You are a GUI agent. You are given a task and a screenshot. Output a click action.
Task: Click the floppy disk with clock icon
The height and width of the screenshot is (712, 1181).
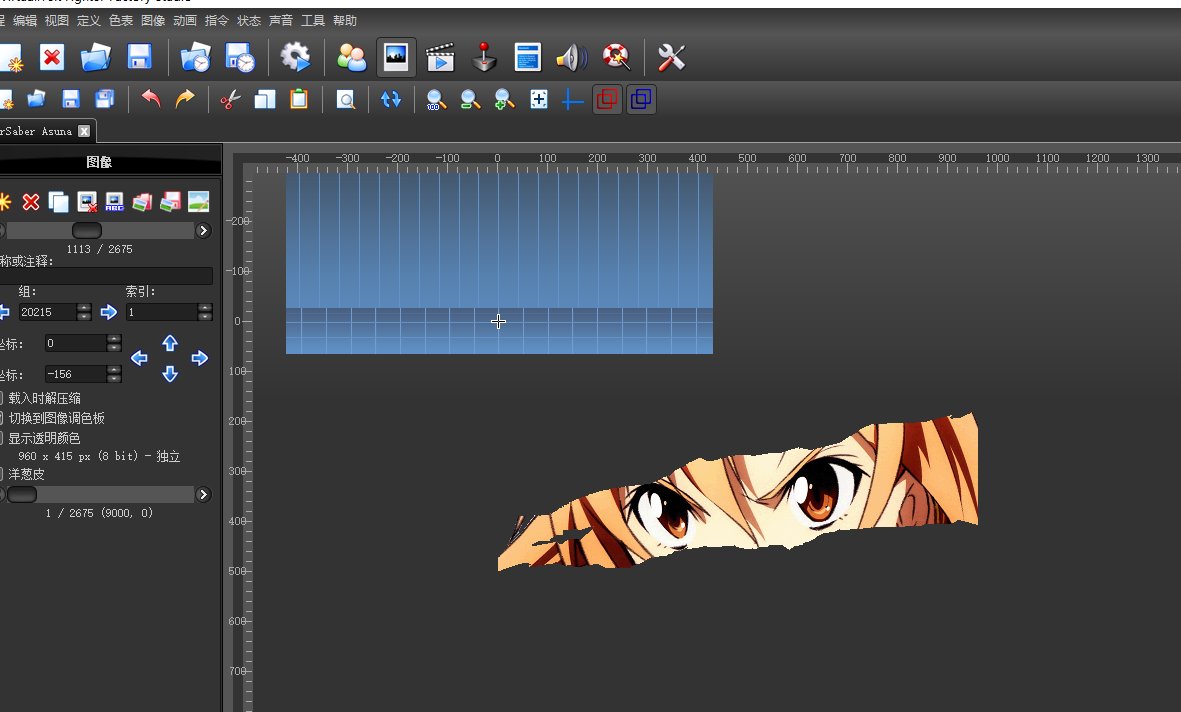(240, 57)
